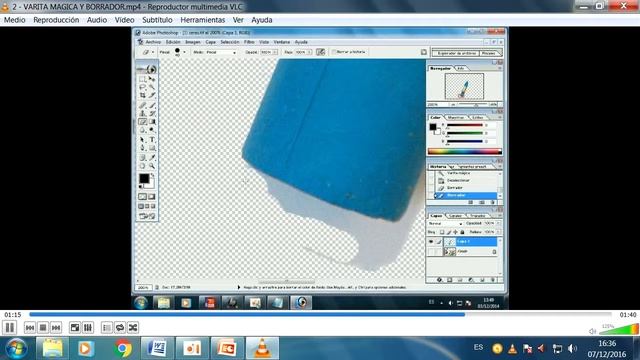Open the Ver menu in VLC

238,20
